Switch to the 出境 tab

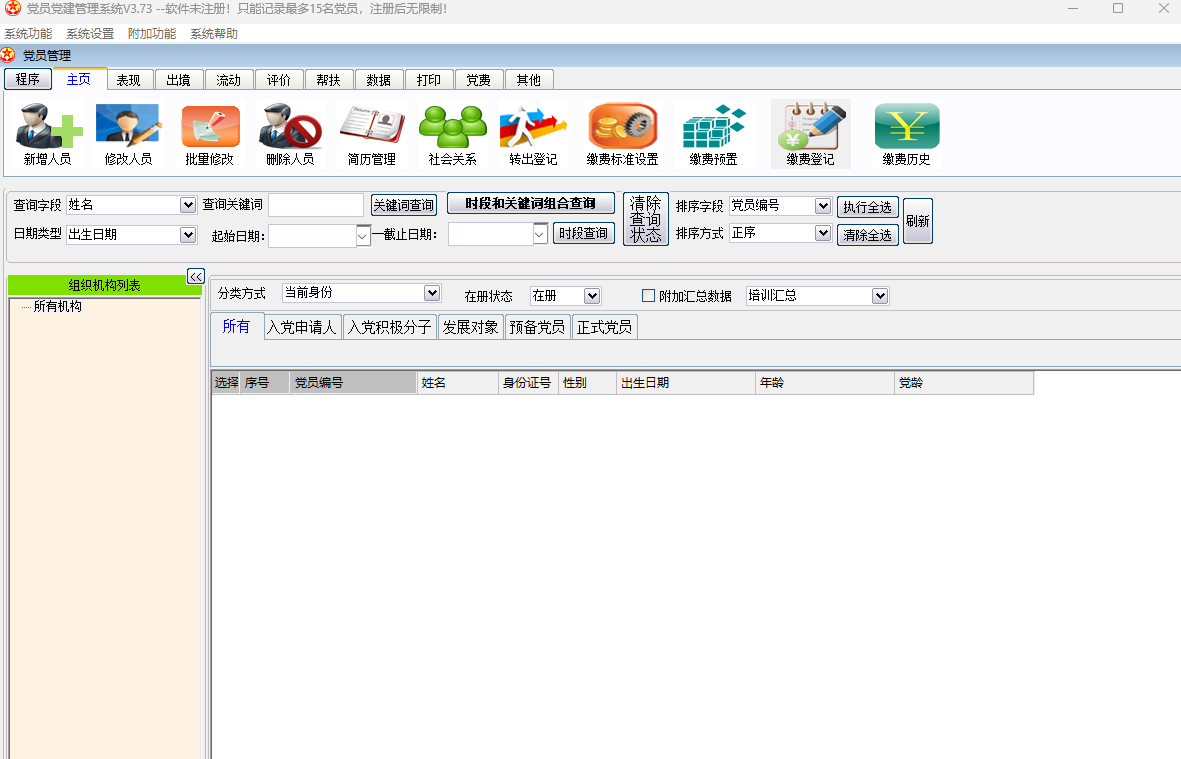point(179,80)
